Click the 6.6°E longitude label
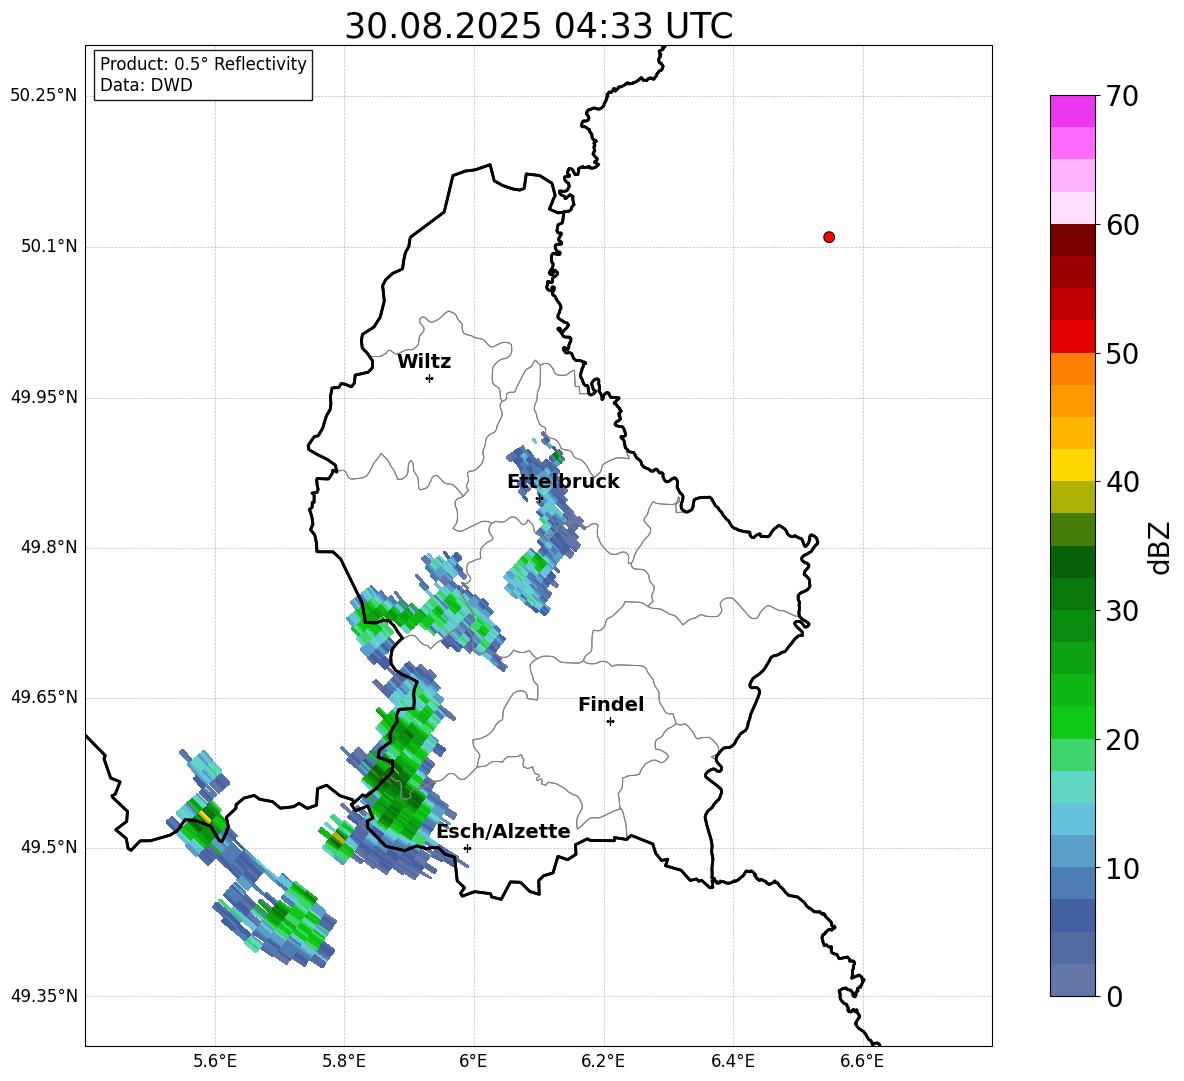 pos(862,1061)
